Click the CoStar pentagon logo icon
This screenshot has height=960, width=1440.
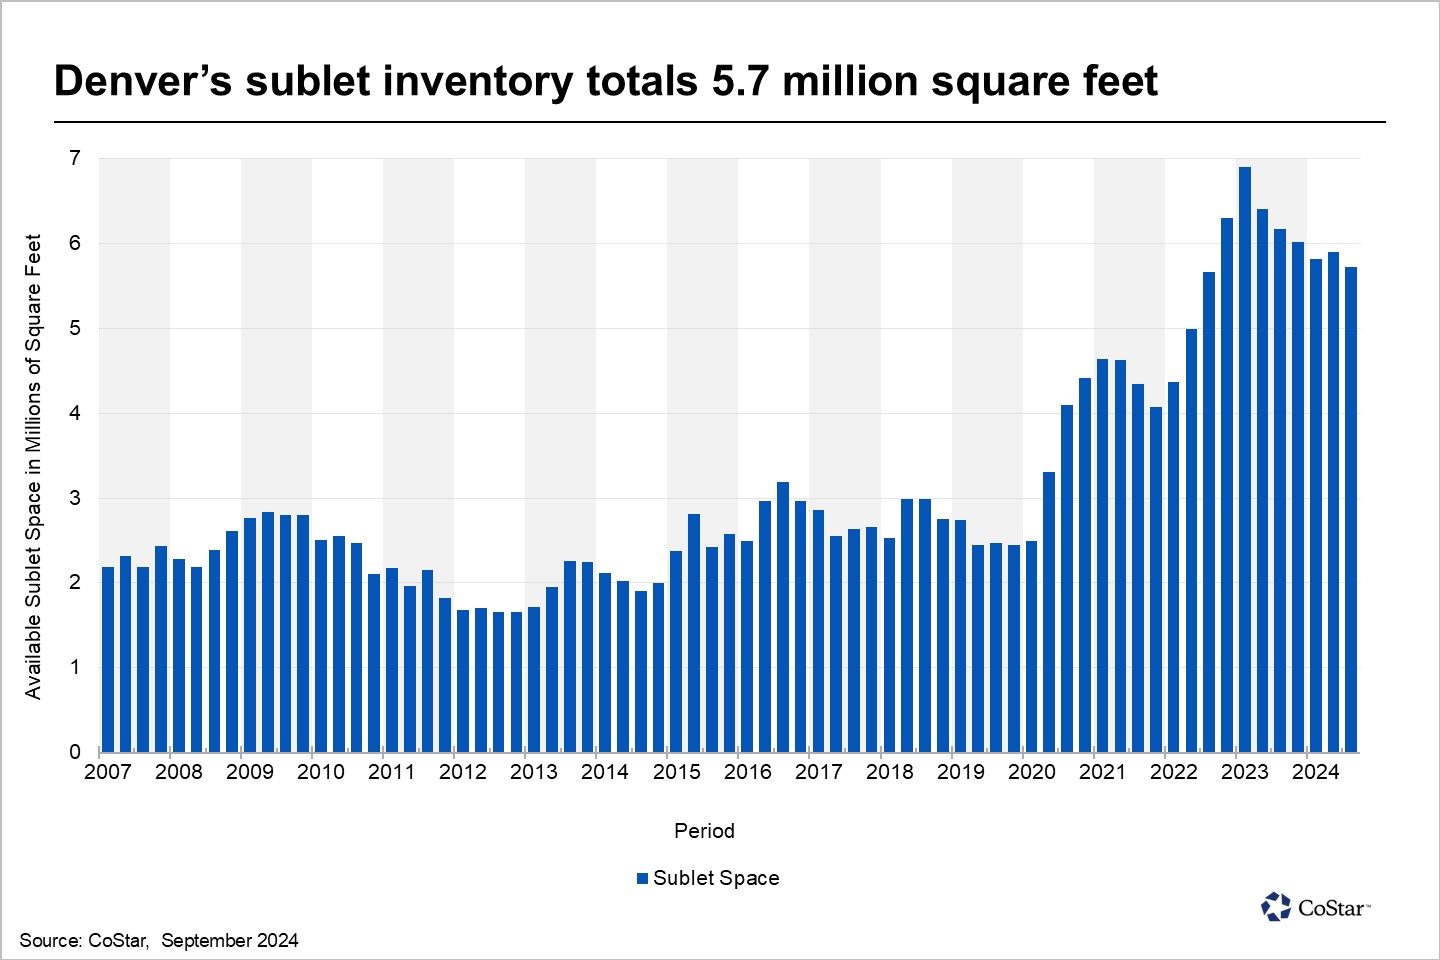pyautogui.click(x=1276, y=907)
